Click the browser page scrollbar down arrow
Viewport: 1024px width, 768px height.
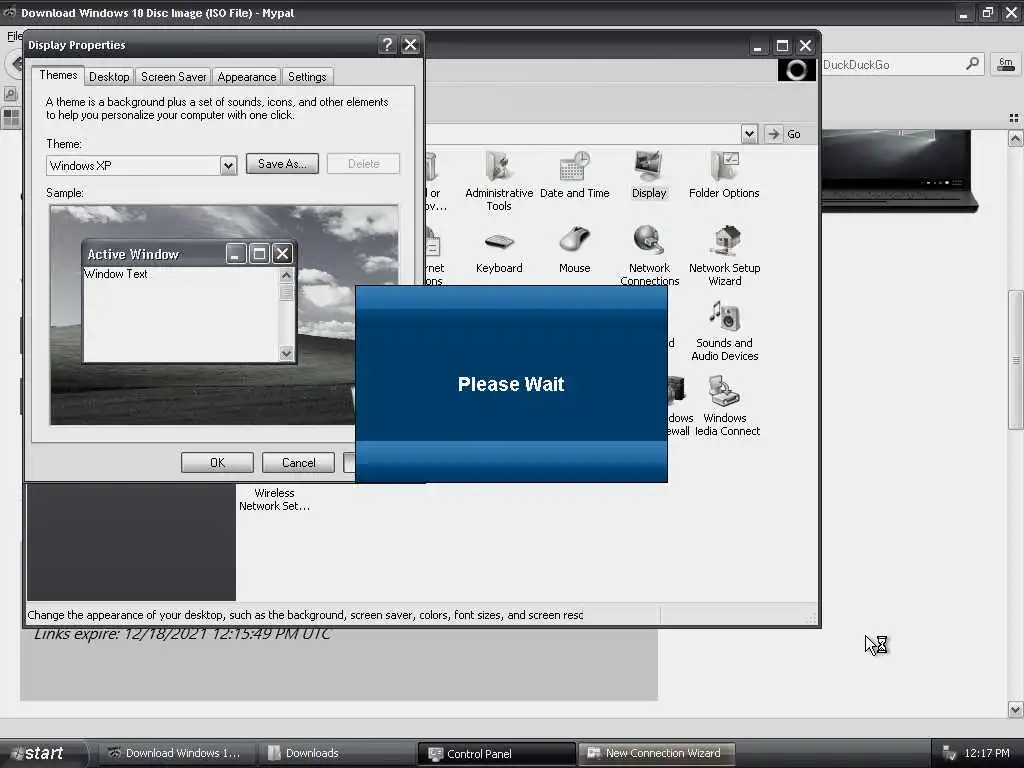pyautogui.click(x=1015, y=709)
